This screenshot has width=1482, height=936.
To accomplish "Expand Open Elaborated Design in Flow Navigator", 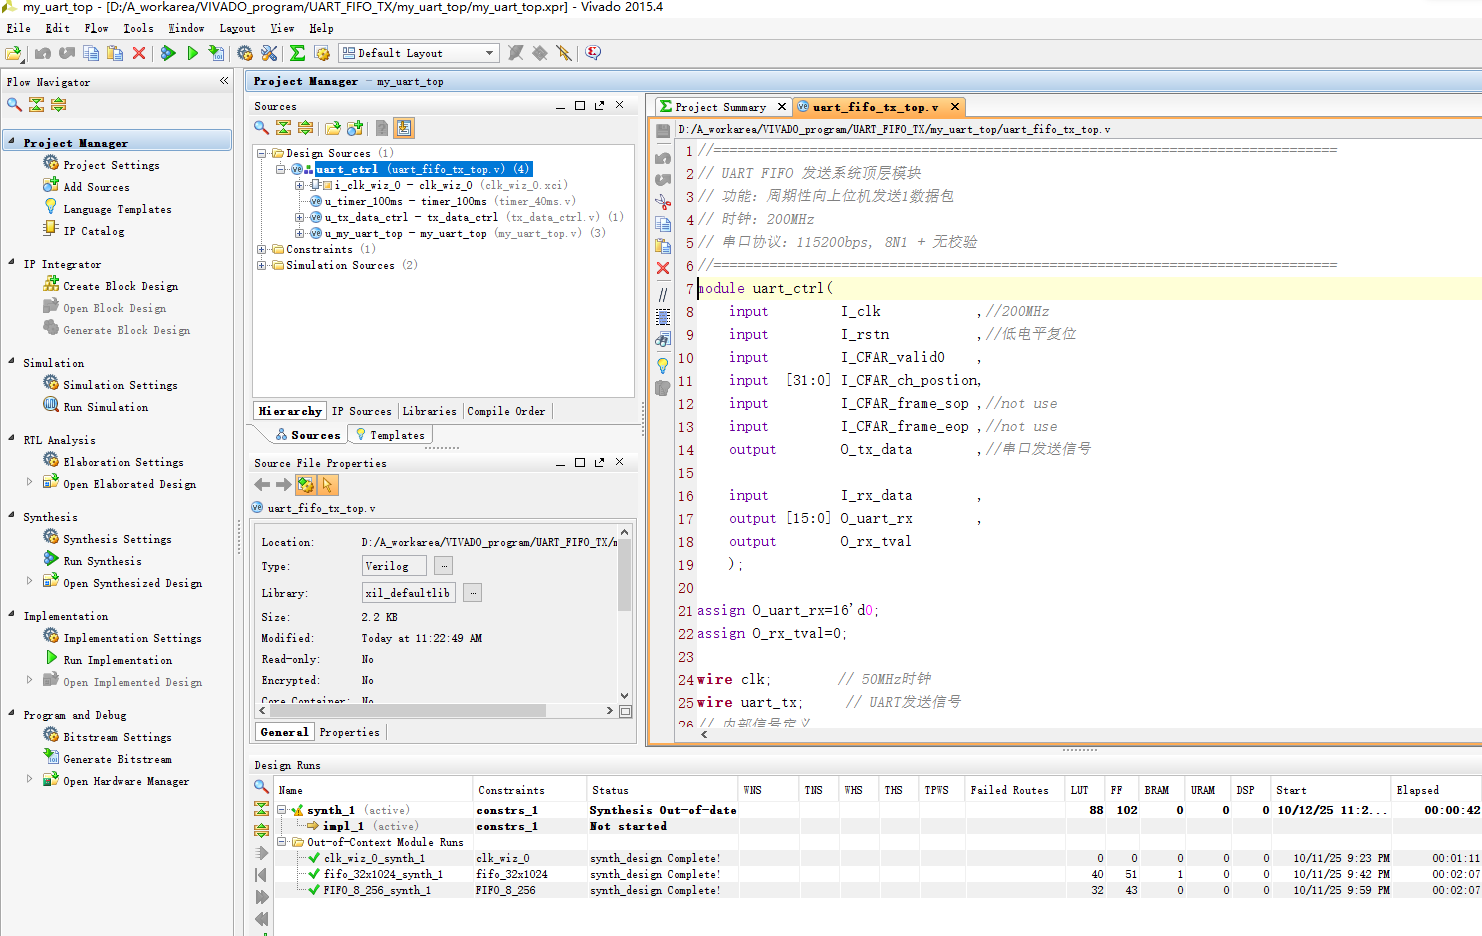I will 29,481.
